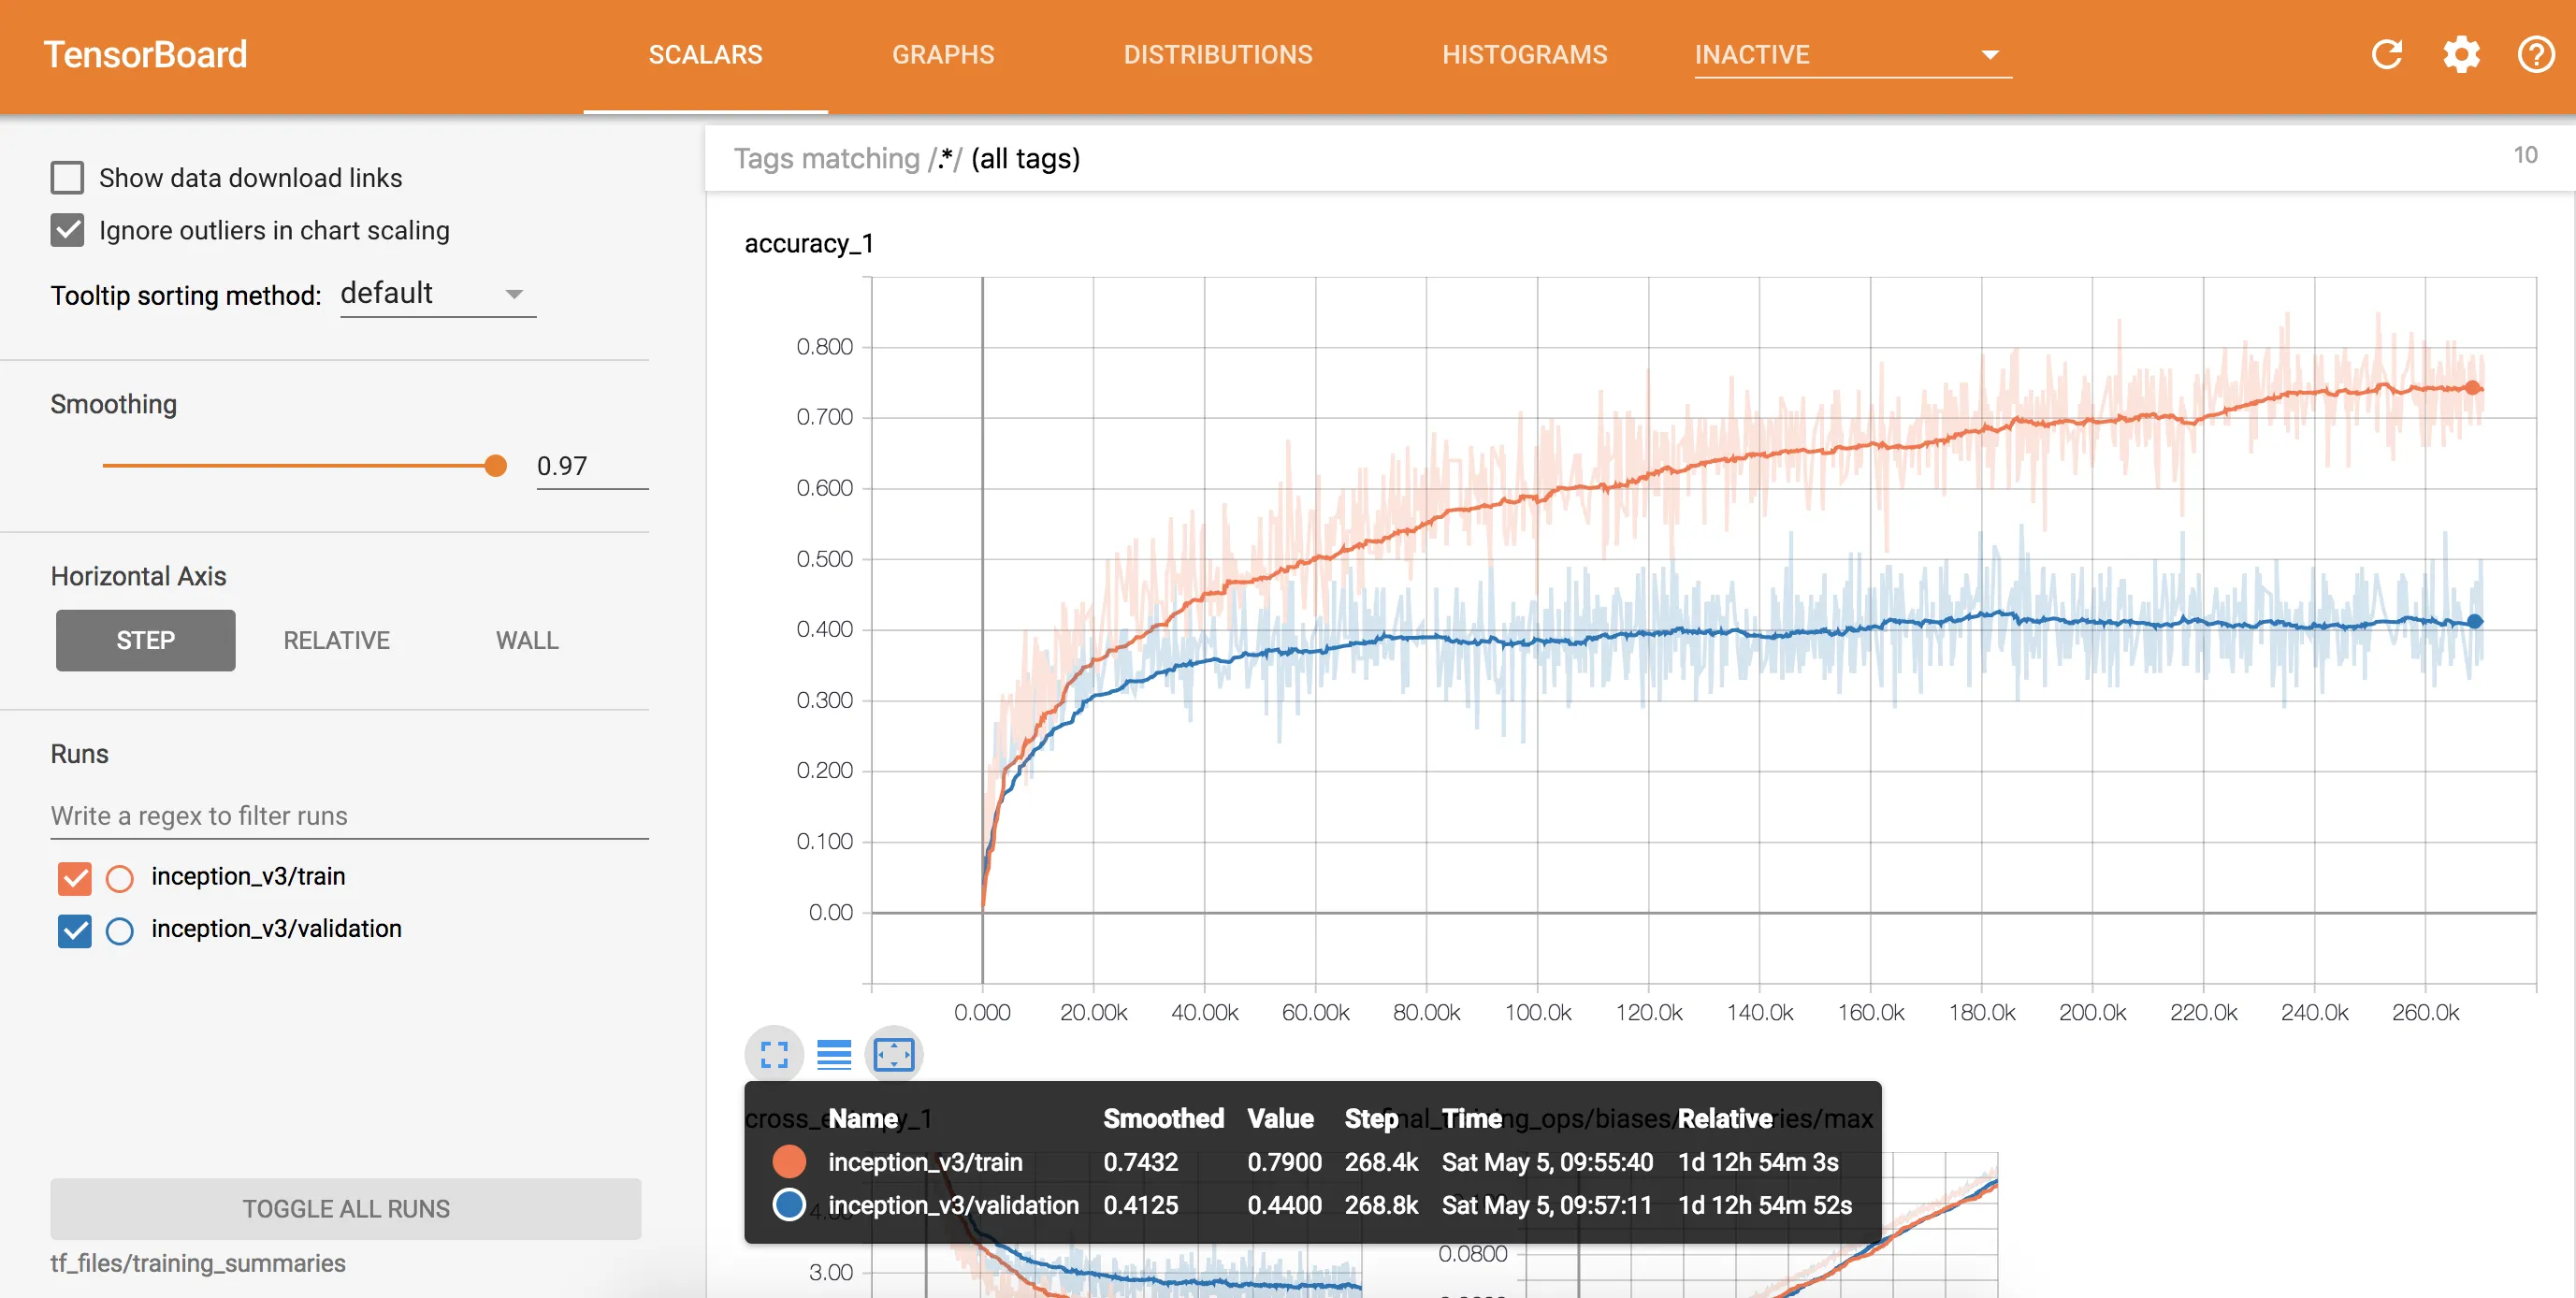The width and height of the screenshot is (2576, 1298).
Task: Open the HISTOGRAMS tab
Action: [1523, 55]
